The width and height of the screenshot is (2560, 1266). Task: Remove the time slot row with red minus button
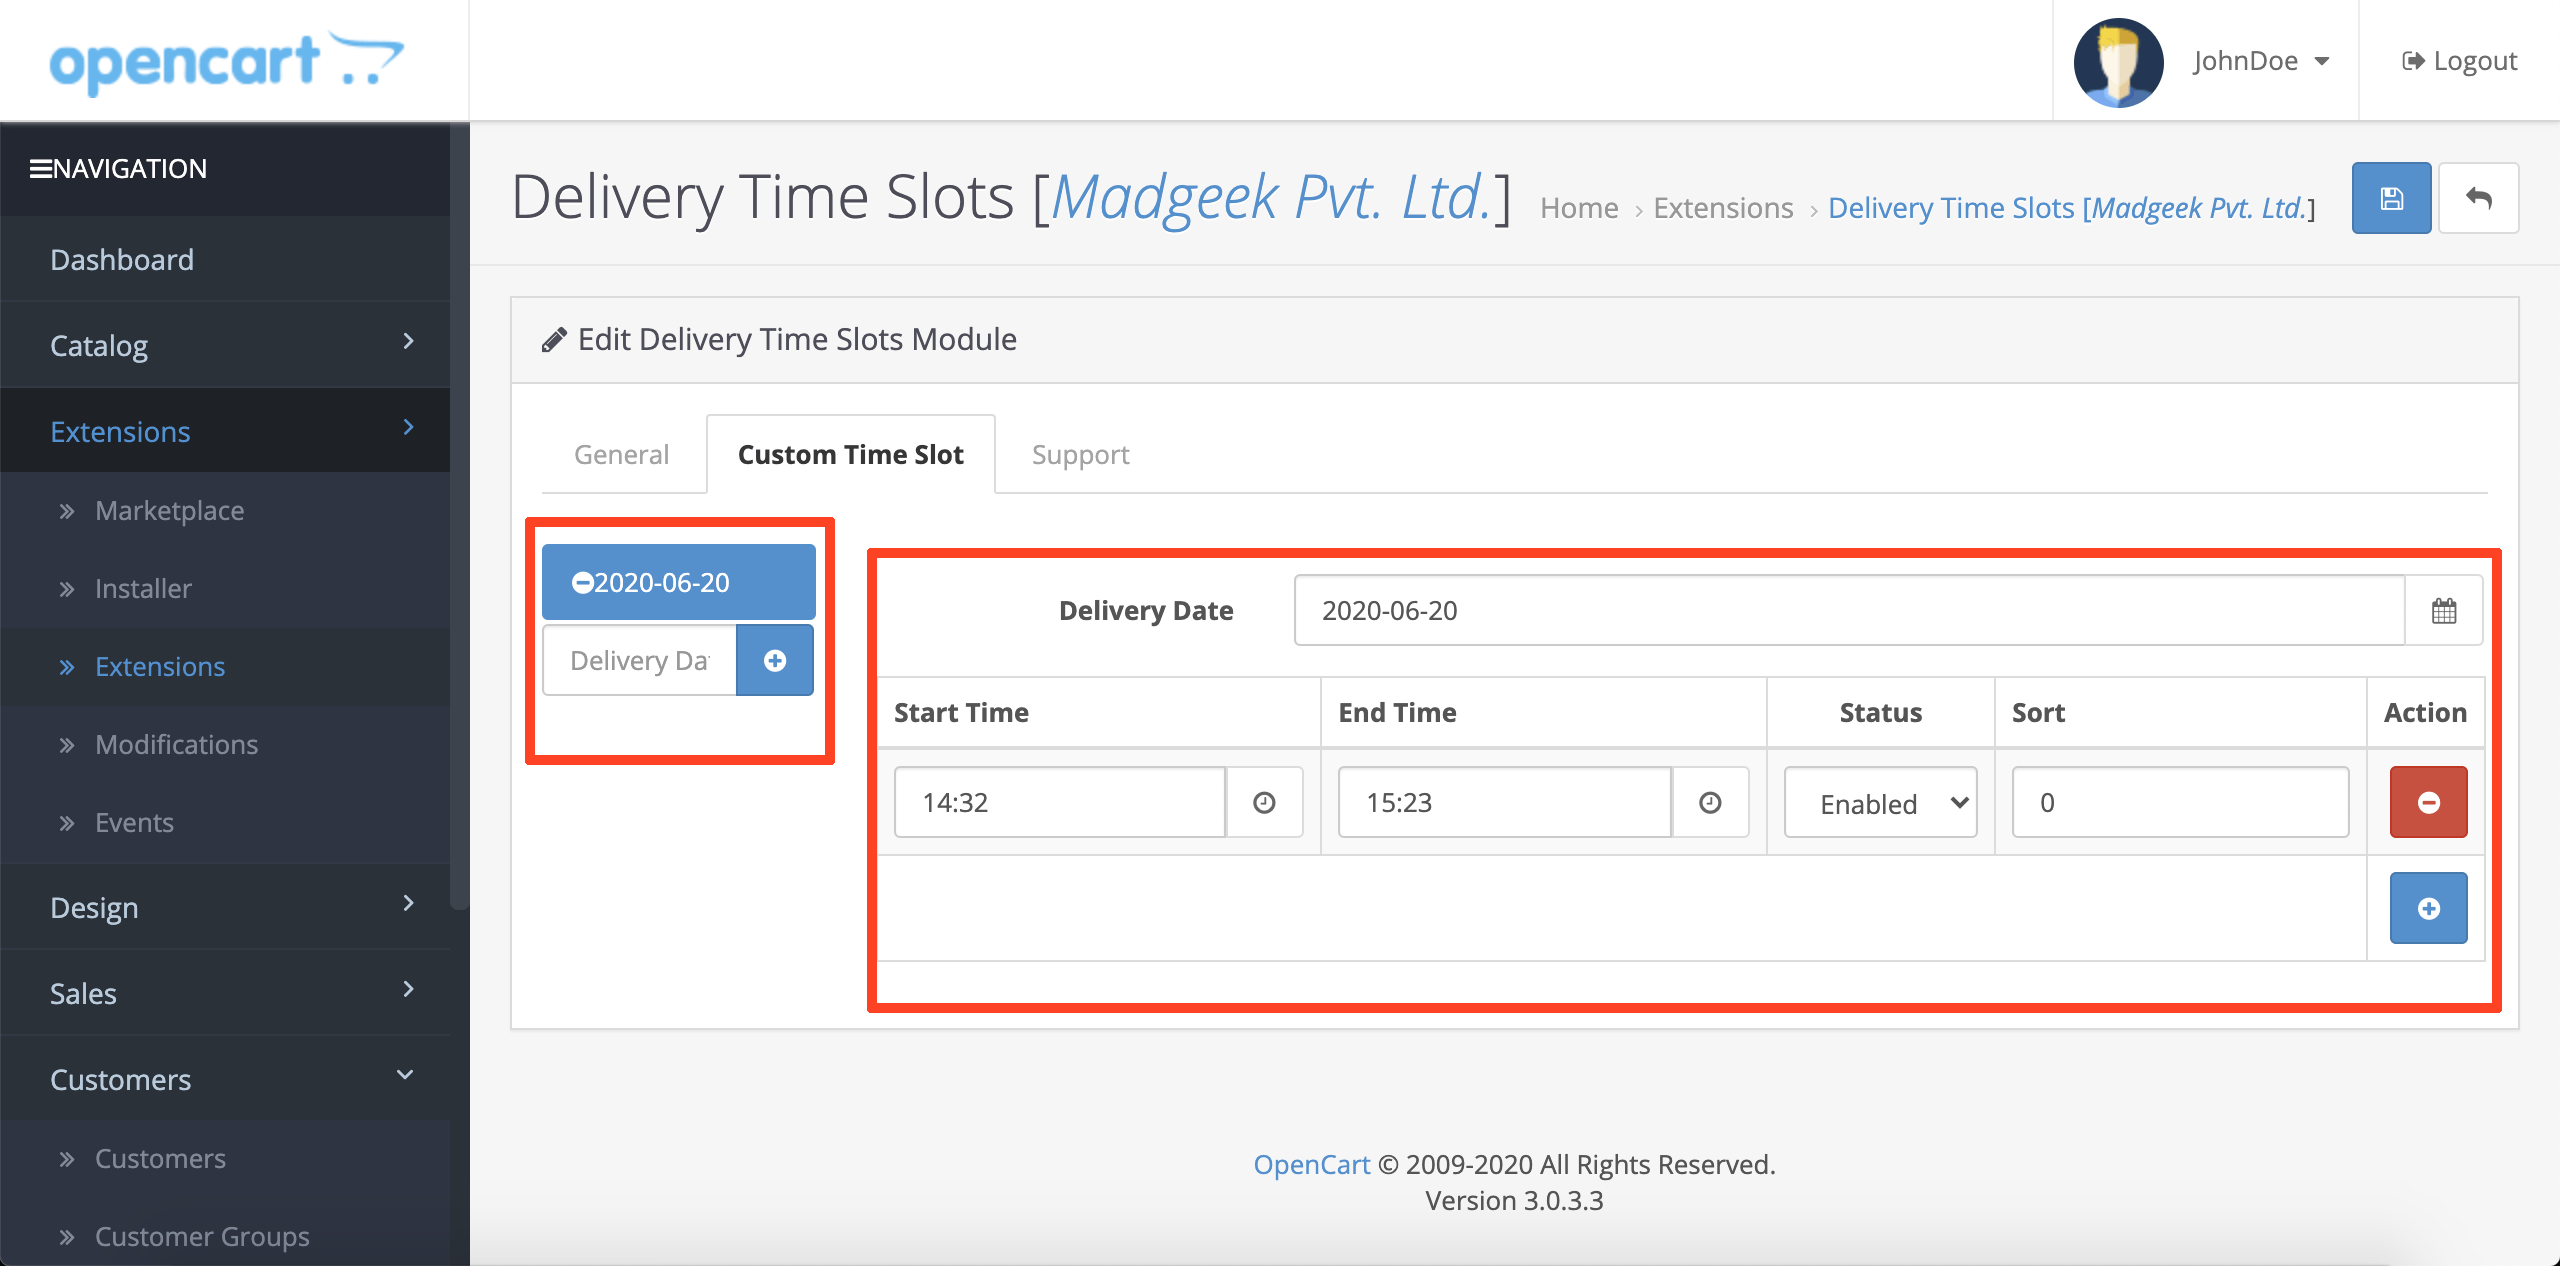pos(2428,802)
